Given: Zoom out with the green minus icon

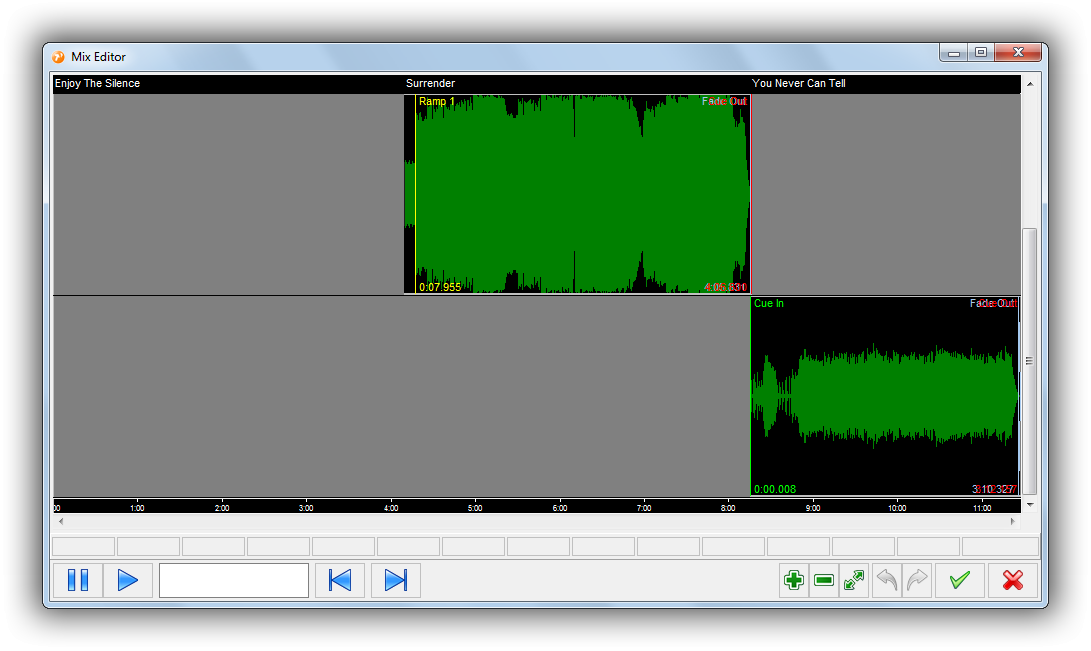Looking at the screenshot, I should (824, 580).
